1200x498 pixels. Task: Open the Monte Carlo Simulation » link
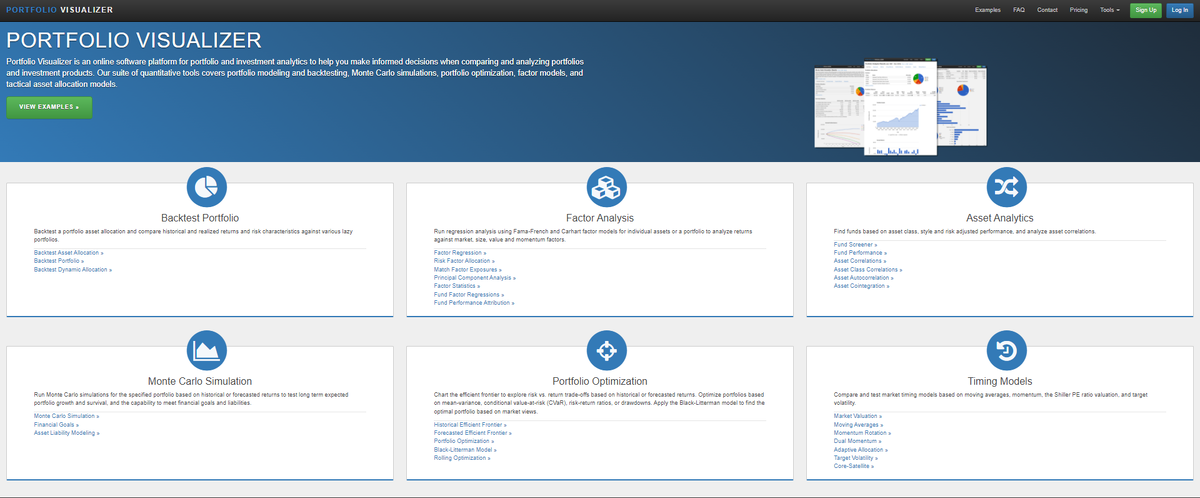point(69,416)
